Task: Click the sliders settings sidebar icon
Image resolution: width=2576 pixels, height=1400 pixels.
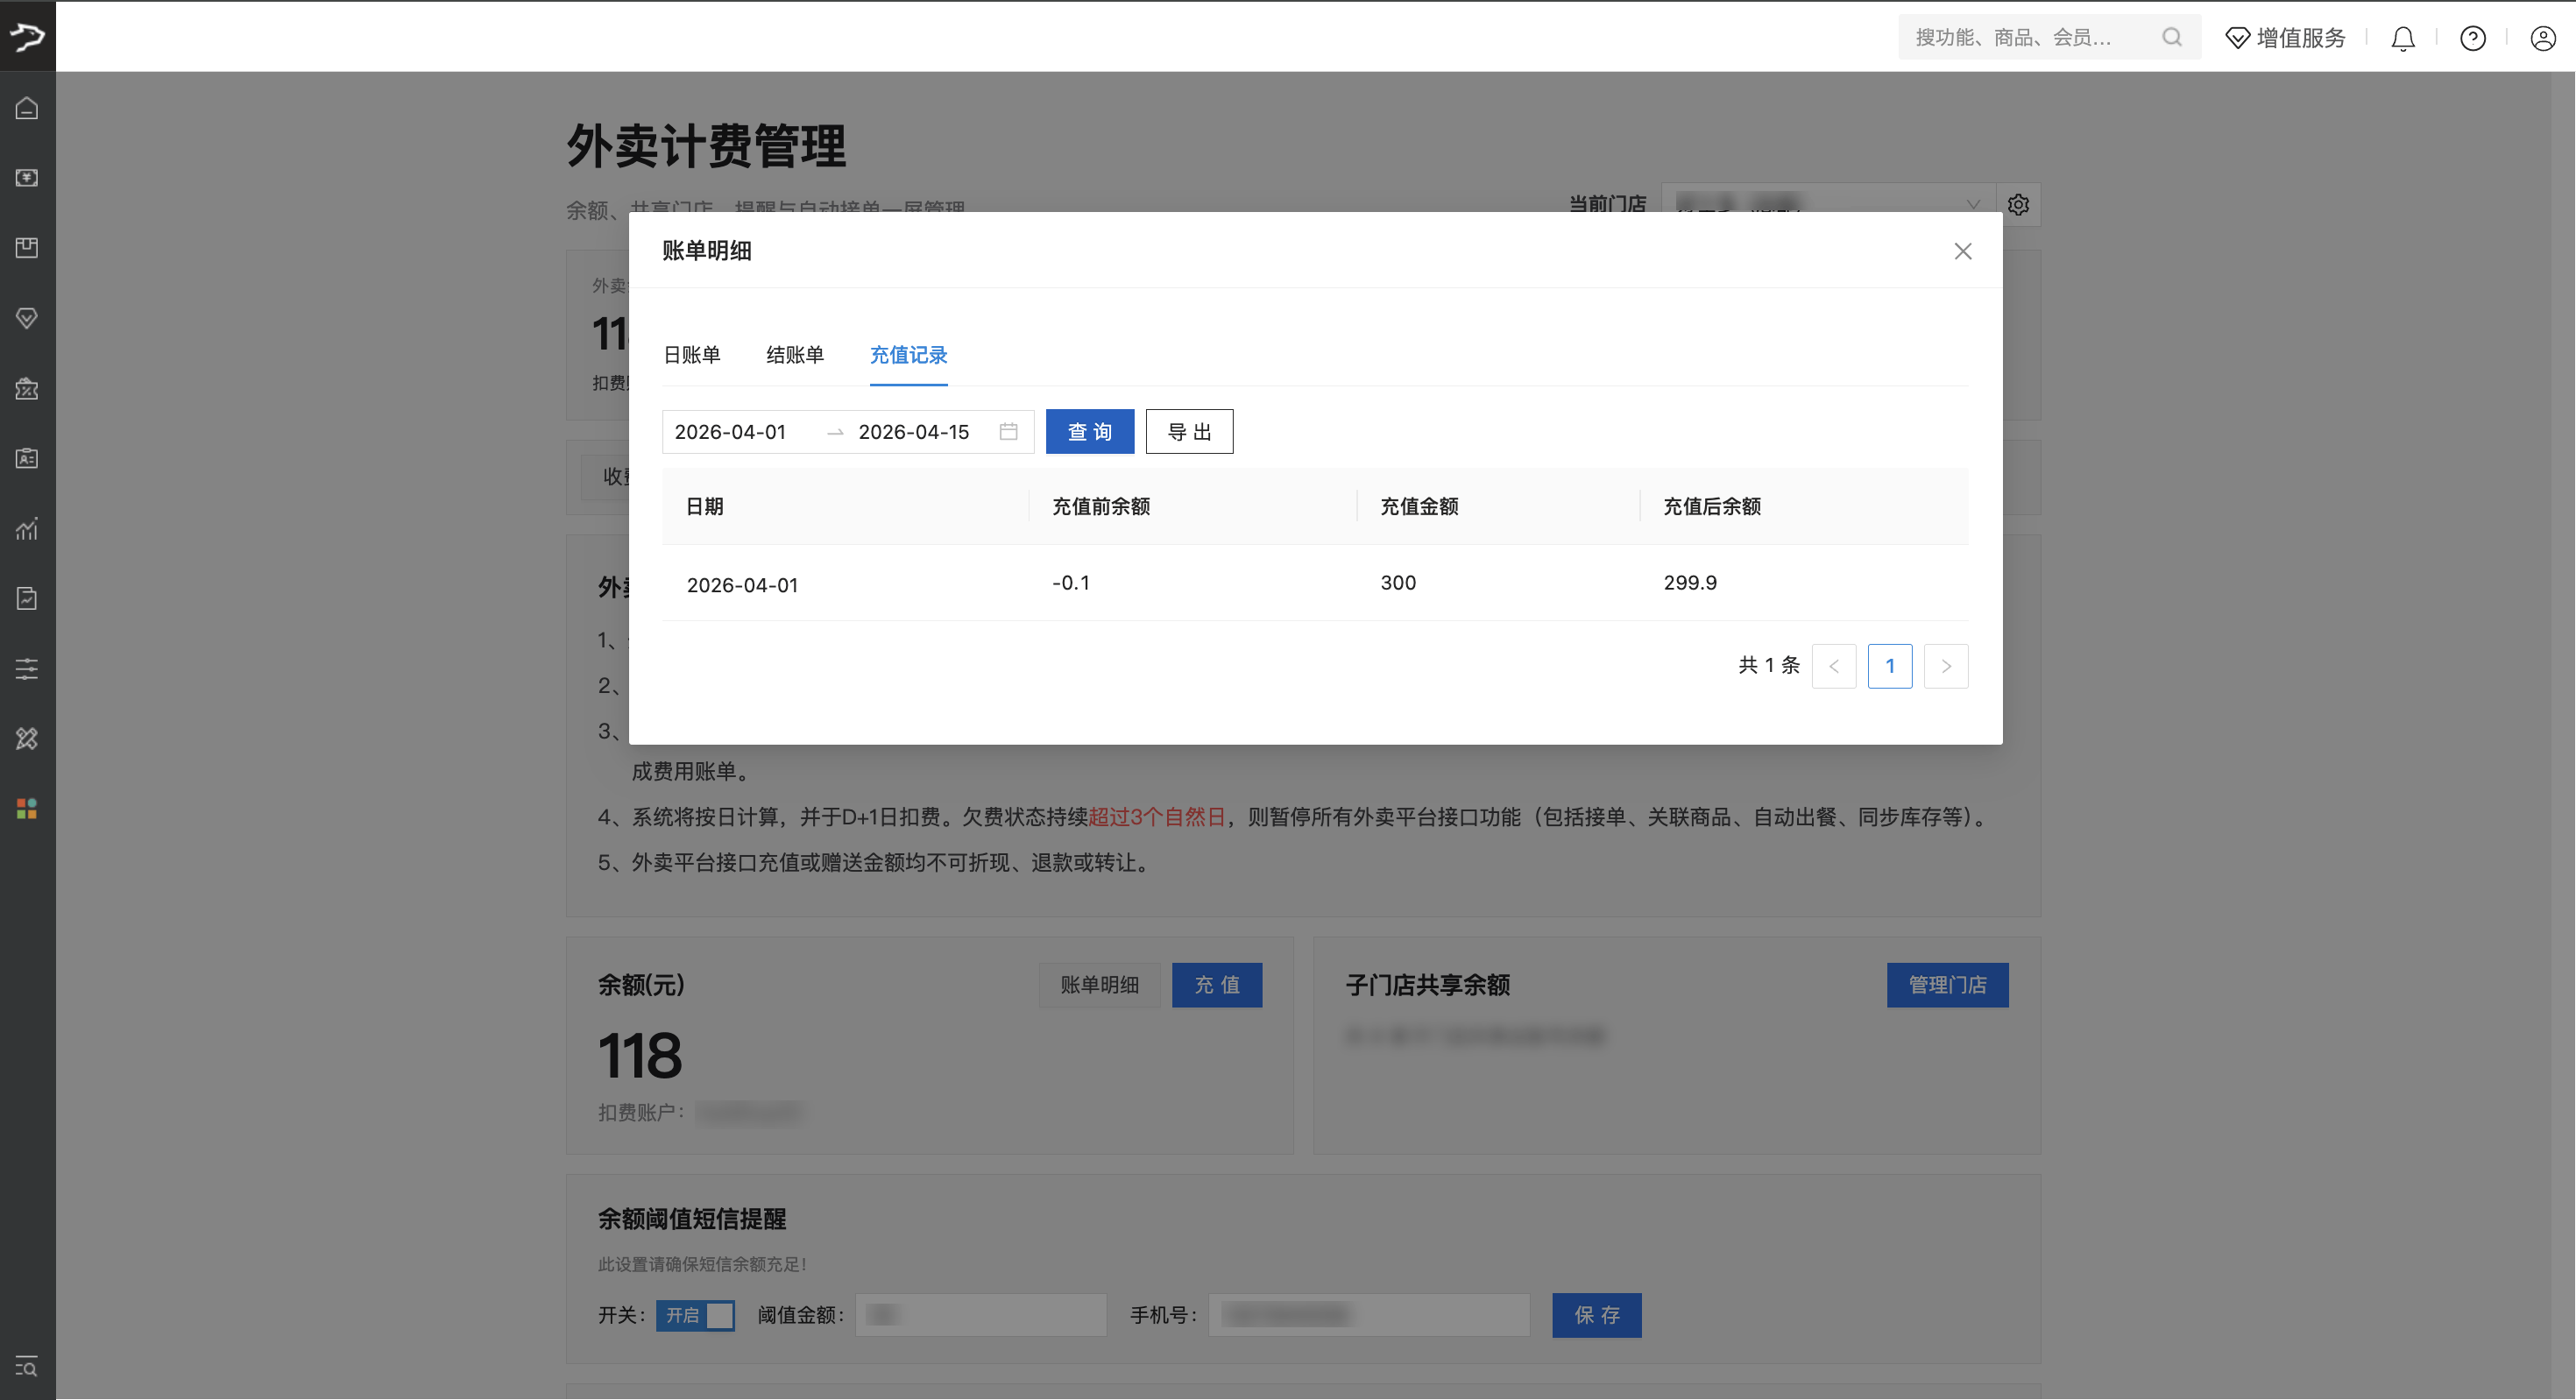Action: pos(27,668)
